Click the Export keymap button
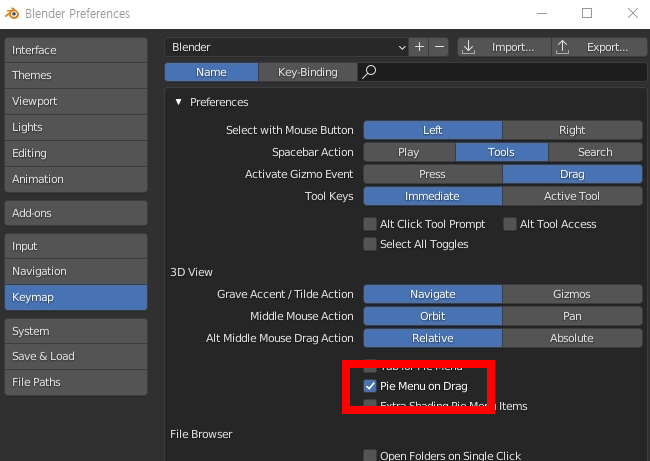This screenshot has height=461, width=650. [599, 47]
